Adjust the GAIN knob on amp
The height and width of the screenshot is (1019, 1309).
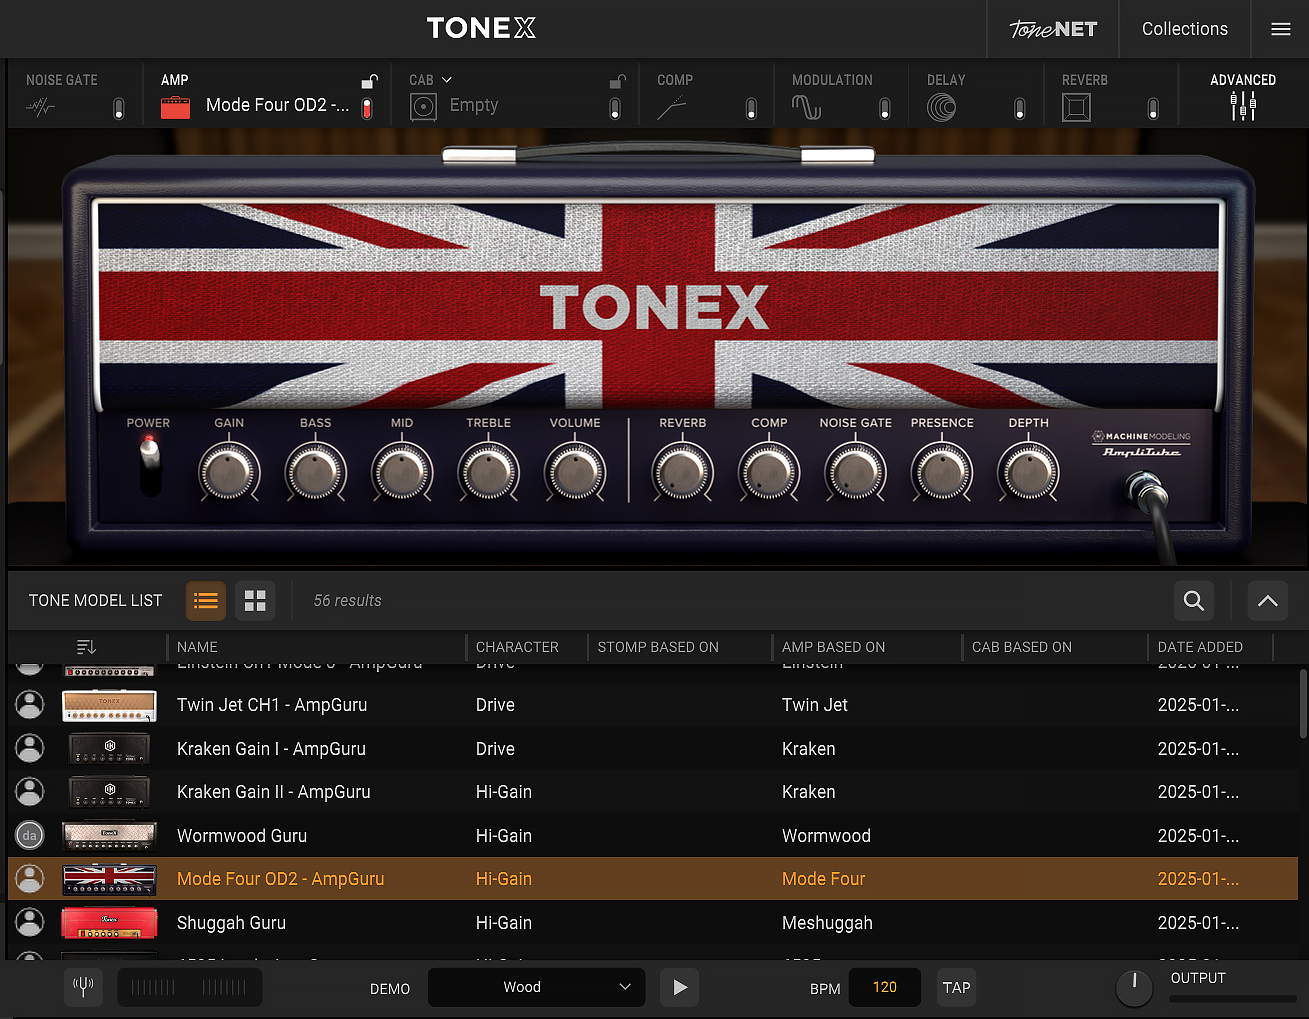(x=229, y=473)
